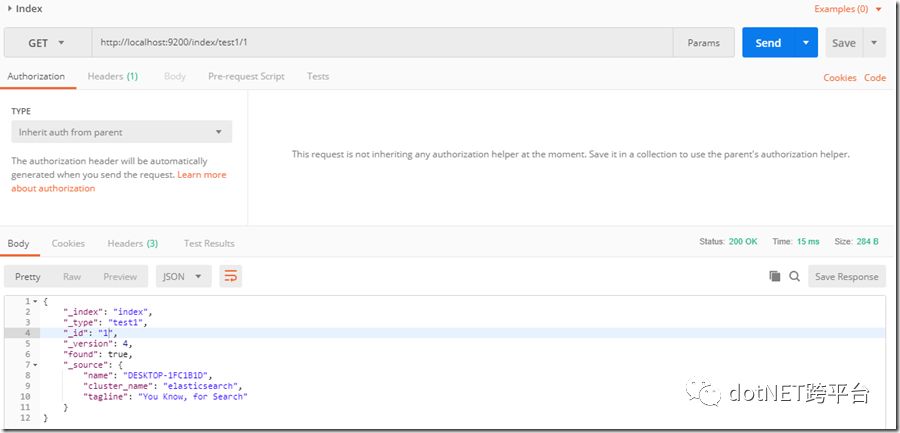Open the Test Results tab
The image size is (900, 433).
(209, 243)
